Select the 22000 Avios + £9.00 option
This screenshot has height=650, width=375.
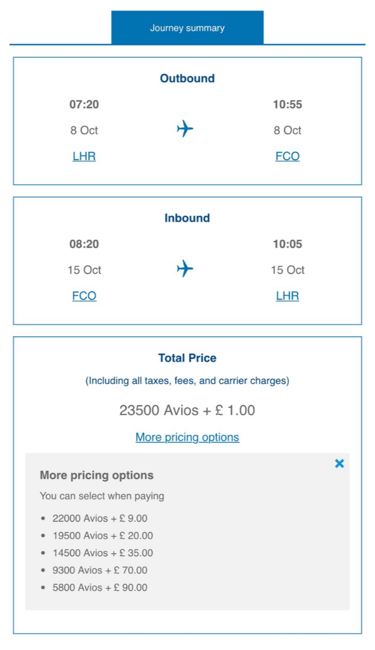tap(100, 518)
